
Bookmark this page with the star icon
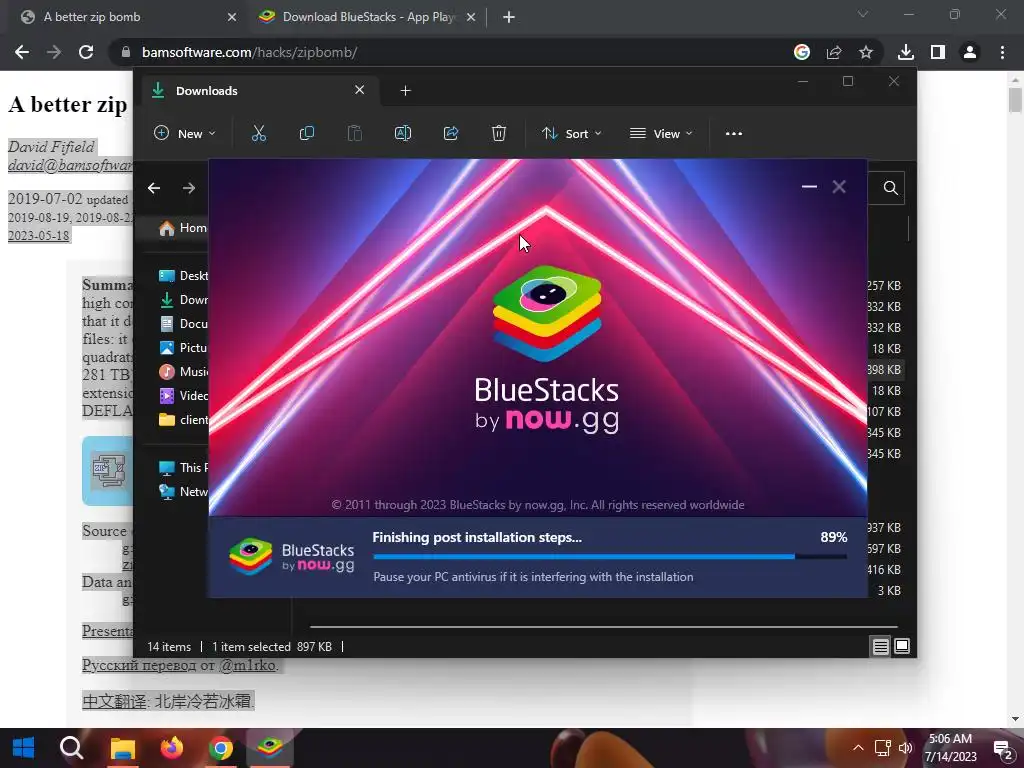coord(866,52)
